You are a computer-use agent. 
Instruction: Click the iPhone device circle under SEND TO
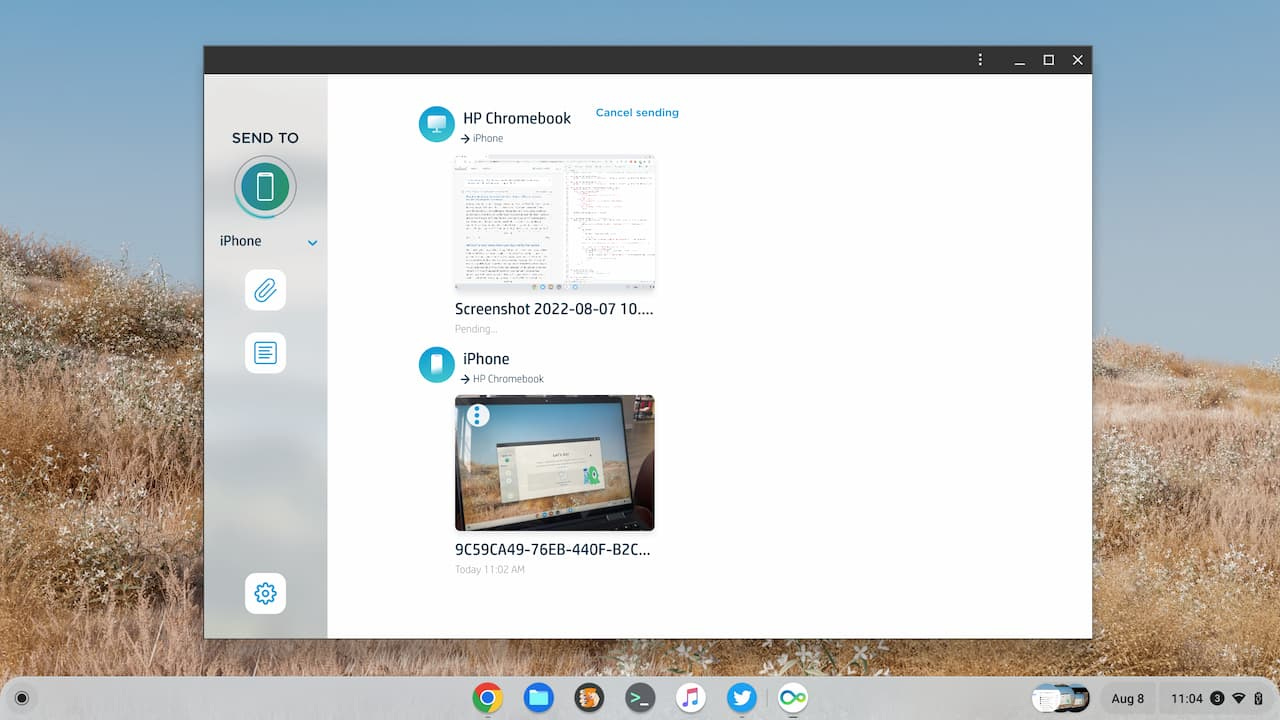(265, 186)
